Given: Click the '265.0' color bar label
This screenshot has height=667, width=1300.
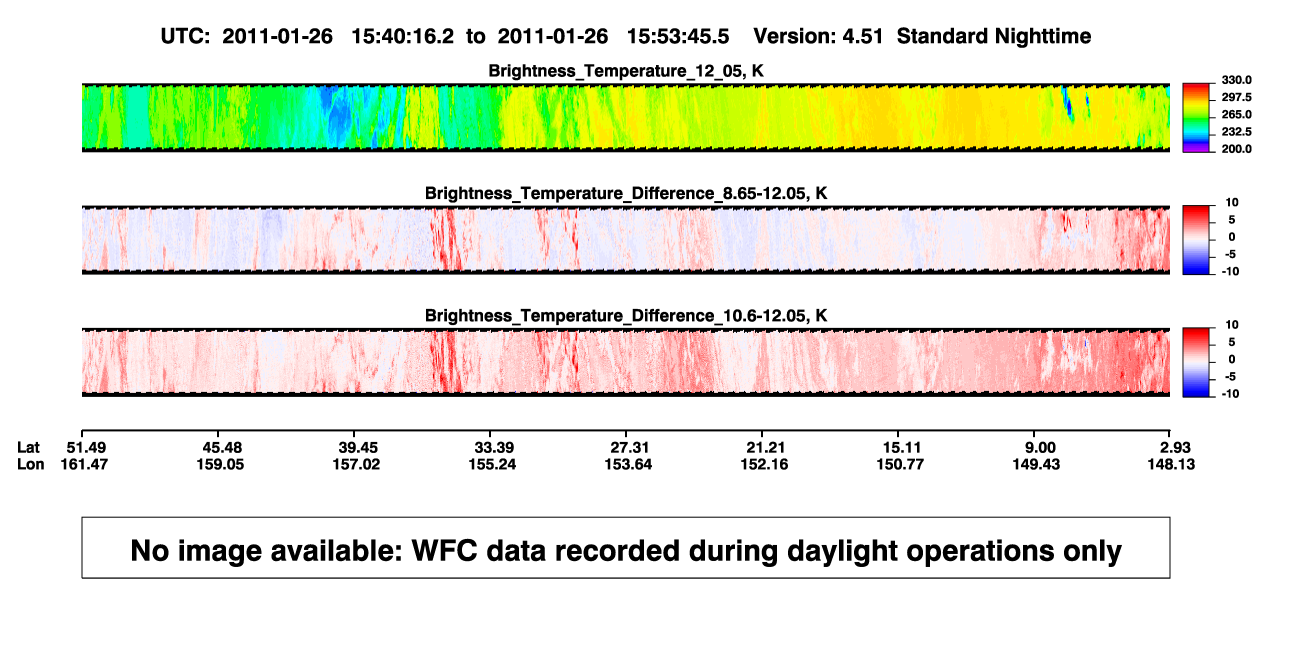Looking at the screenshot, I should point(1235,114).
